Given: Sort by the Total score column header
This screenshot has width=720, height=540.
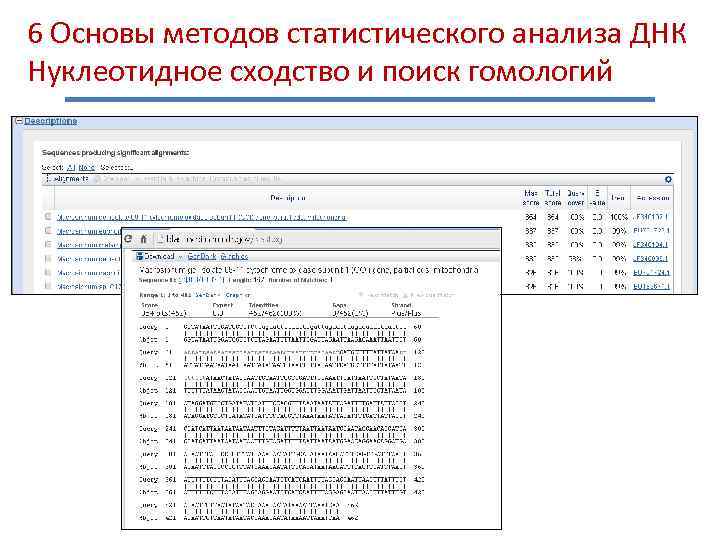Looking at the screenshot, I should tap(552, 198).
